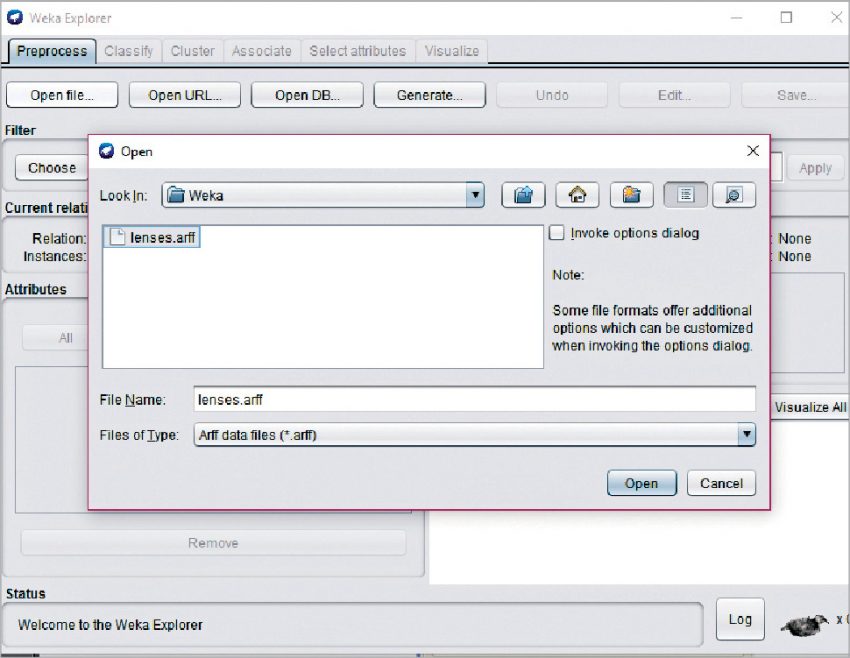
Task: Cancel the Open dialog
Action: click(721, 483)
